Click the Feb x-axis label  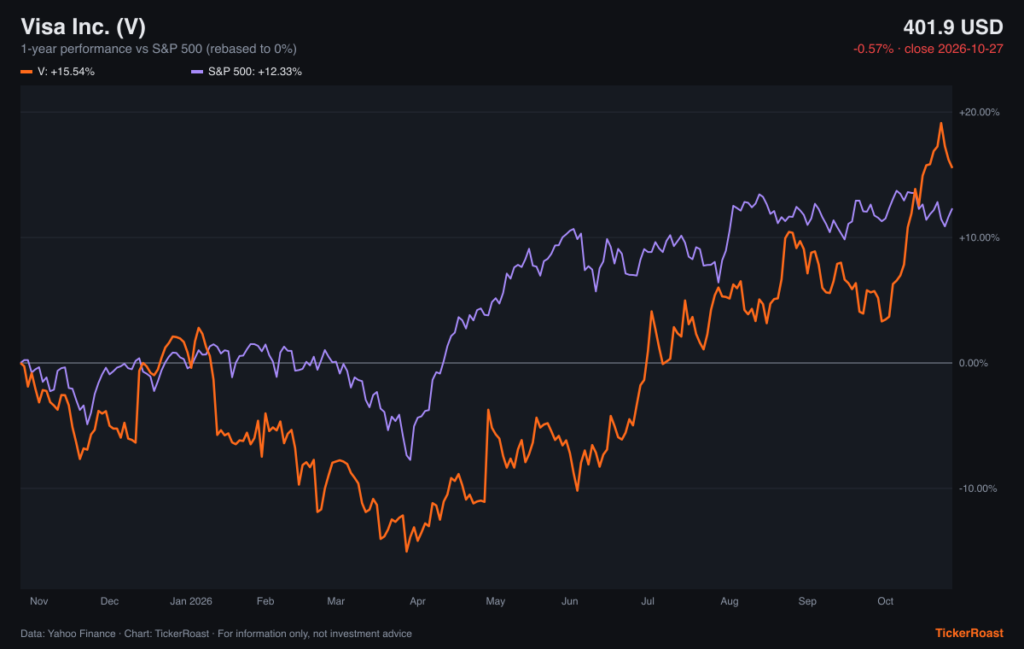point(265,601)
